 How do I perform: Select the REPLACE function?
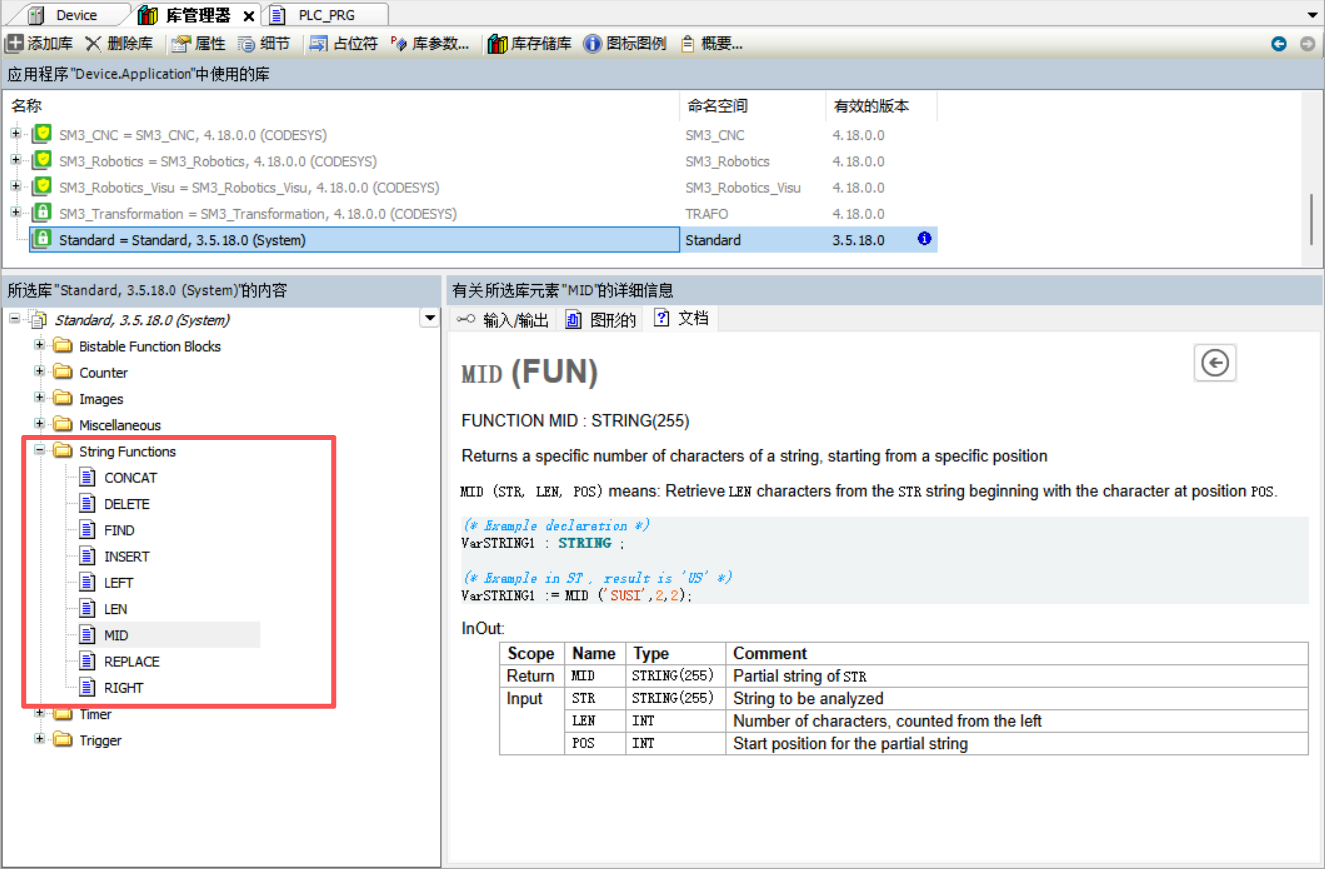[132, 661]
